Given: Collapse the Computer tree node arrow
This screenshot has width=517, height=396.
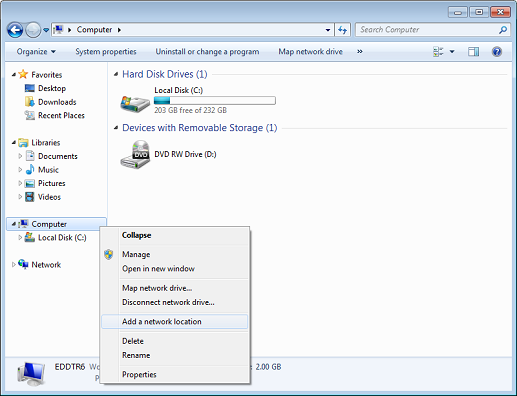Looking at the screenshot, I should (x=14, y=224).
